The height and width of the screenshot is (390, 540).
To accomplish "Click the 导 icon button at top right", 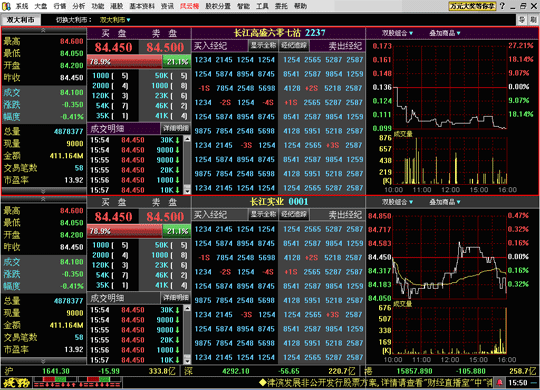I will (522, 20).
